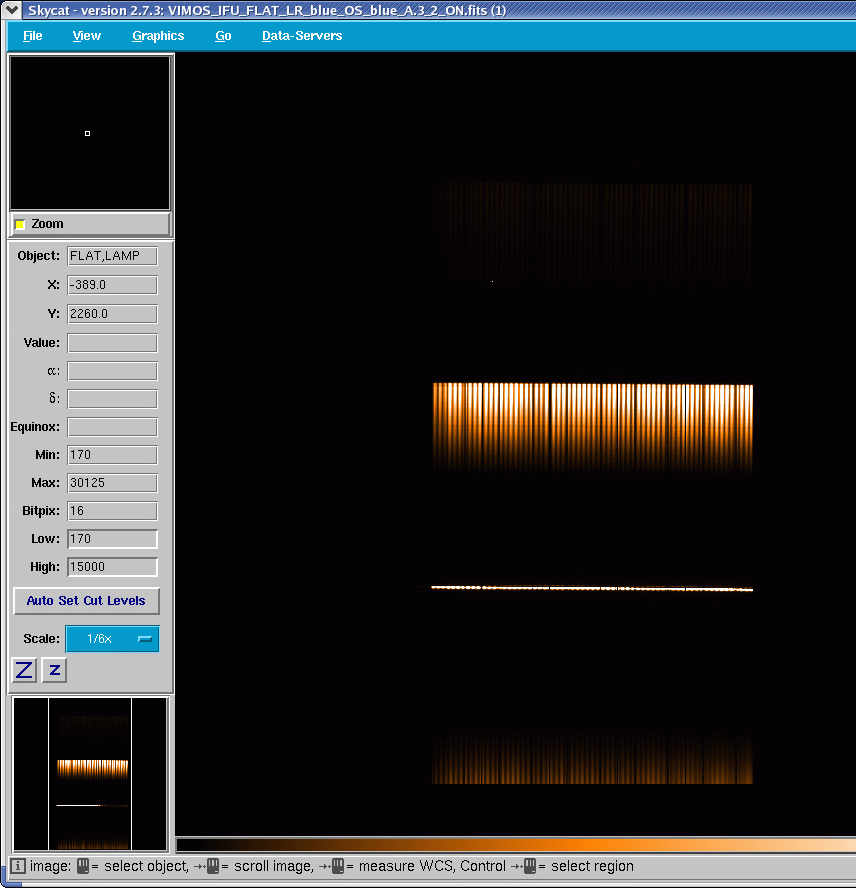Click the declination δ field
The image size is (856, 888).
tap(112, 399)
